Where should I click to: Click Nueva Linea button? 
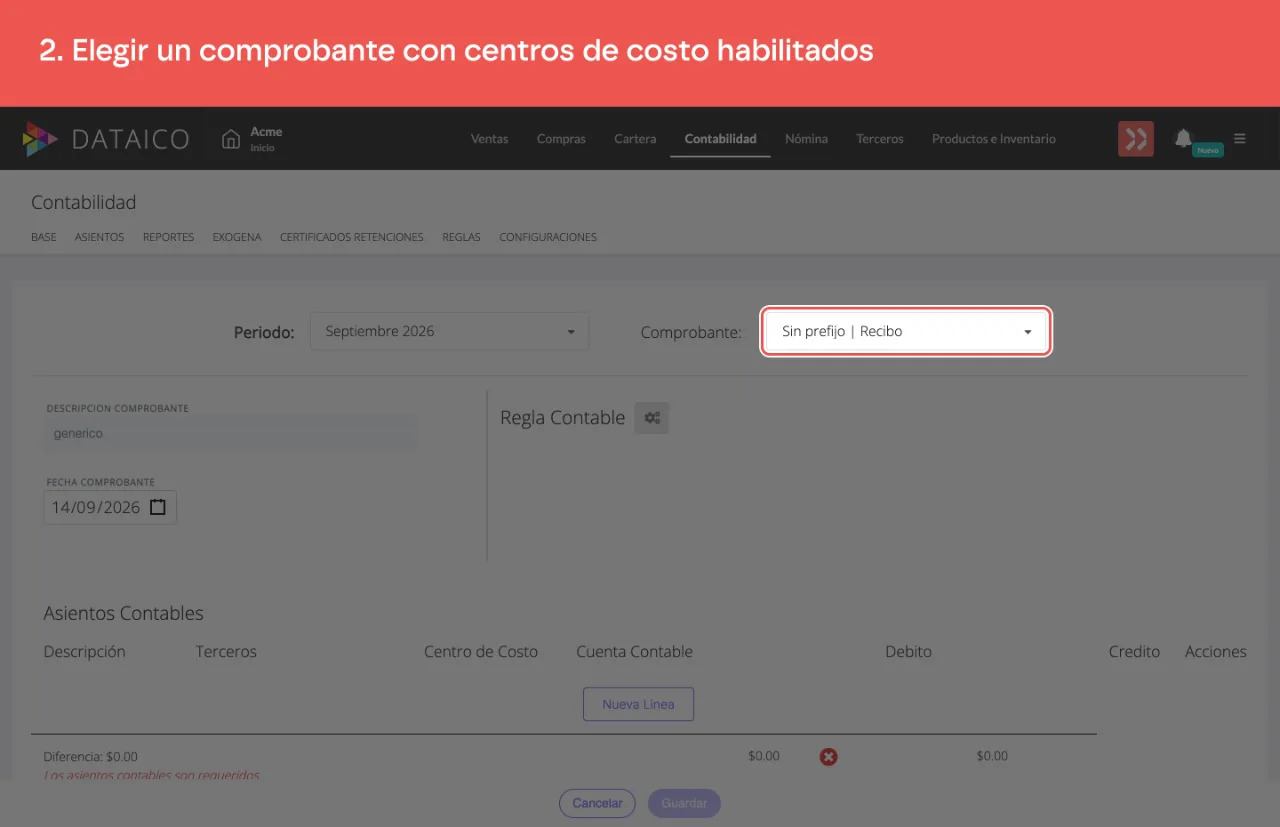638,704
